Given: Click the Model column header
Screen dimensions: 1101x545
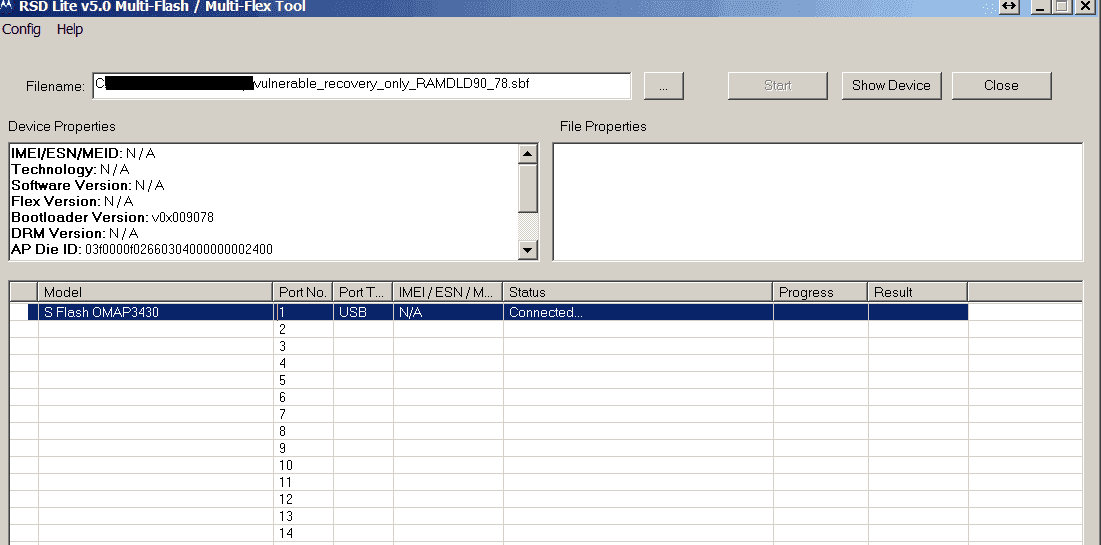Looking at the screenshot, I should [x=155, y=292].
